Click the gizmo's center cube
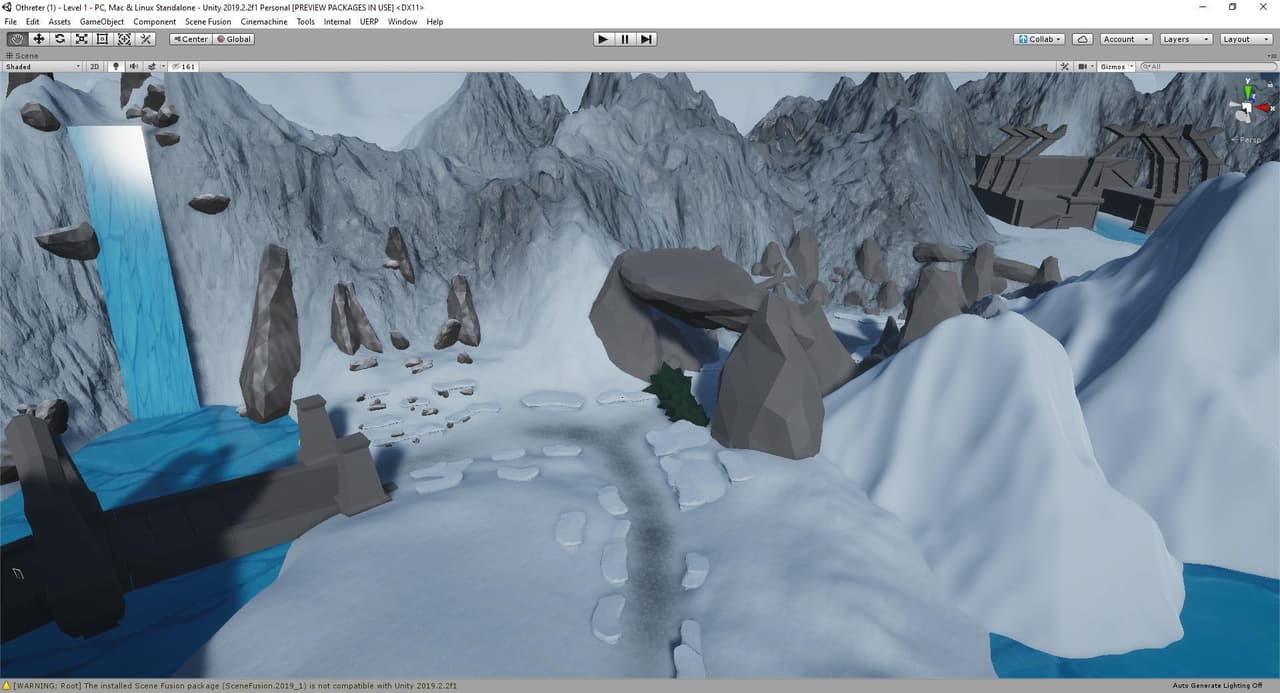The image size is (1280, 693). coord(1246,107)
